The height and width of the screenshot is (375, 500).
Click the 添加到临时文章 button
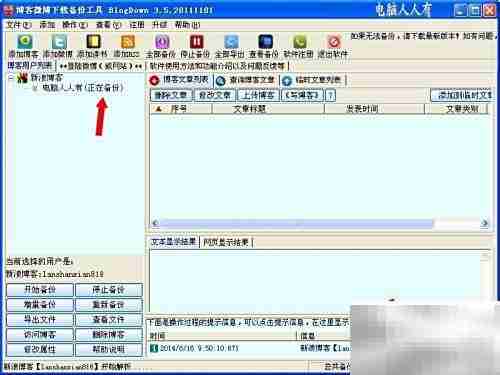tap(462, 95)
